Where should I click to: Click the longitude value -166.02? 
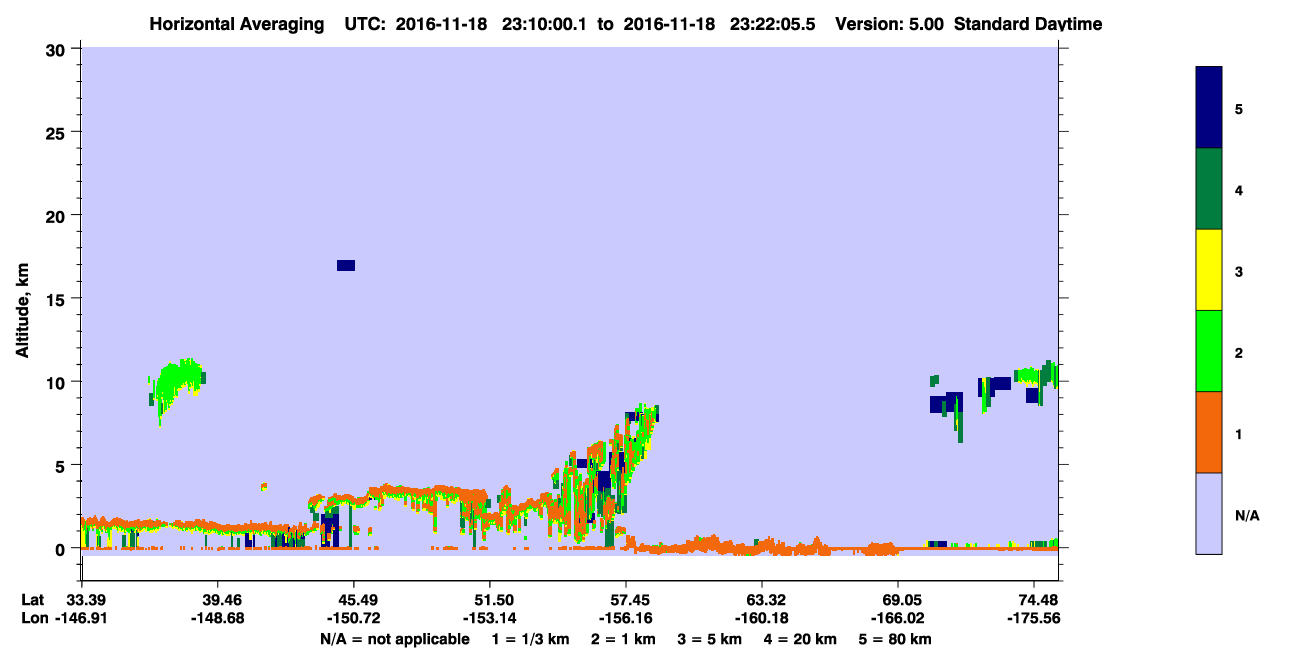click(x=897, y=618)
